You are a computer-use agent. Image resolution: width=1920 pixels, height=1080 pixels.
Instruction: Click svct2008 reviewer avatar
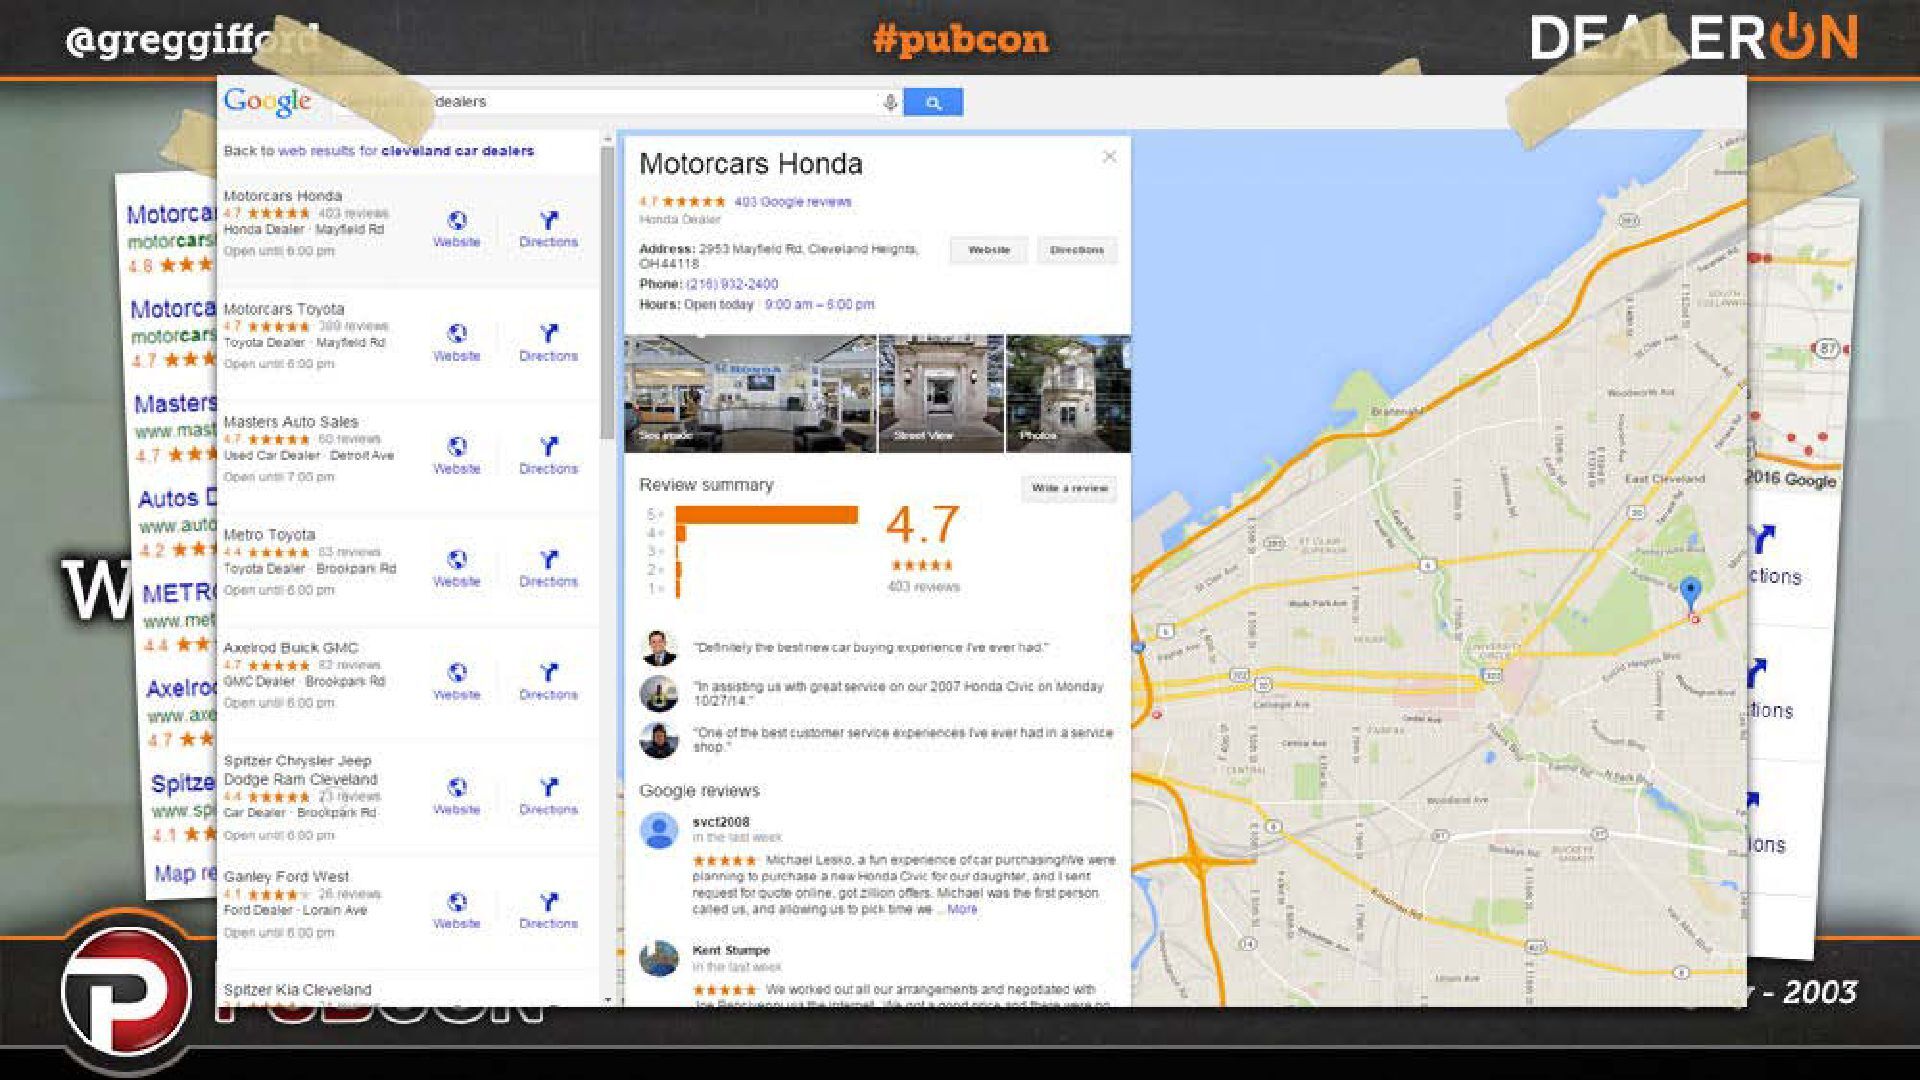click(x=658, y=831)
